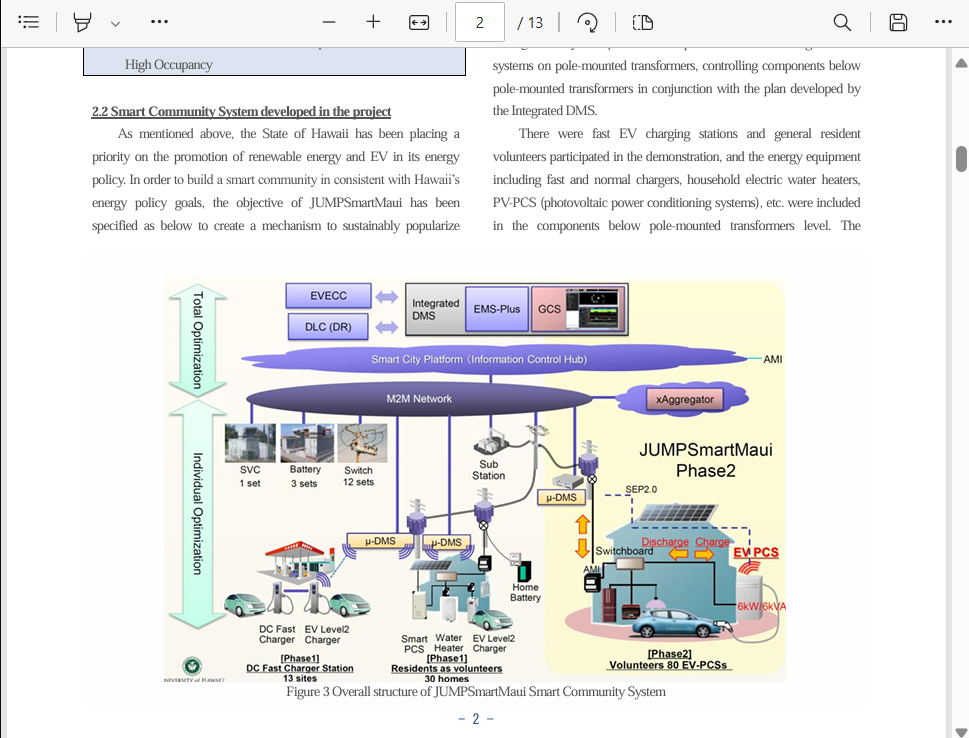Screen dimensions: 969x738
Task: Click the 'M2M Network' label
Action: tap(419, 399)
